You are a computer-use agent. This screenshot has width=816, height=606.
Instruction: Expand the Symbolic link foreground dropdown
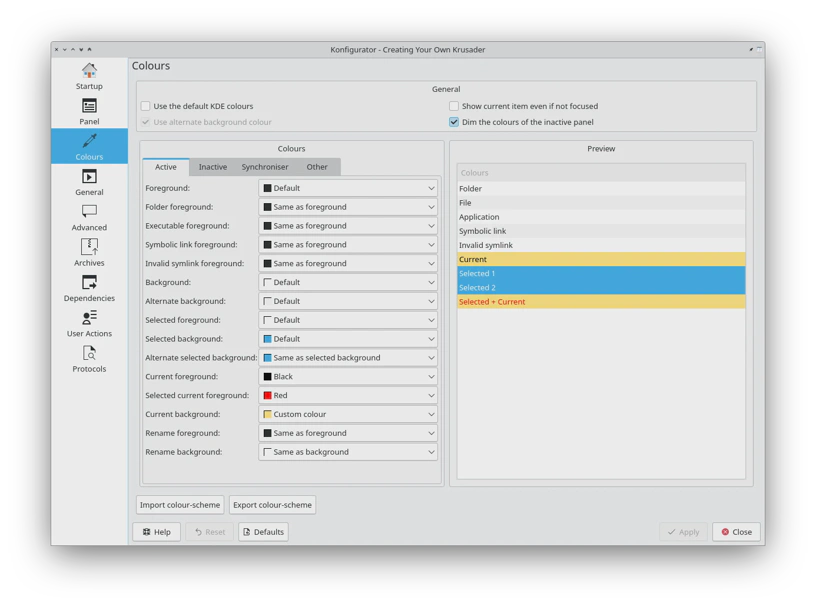pyautogui.click(x=348, y=245)
